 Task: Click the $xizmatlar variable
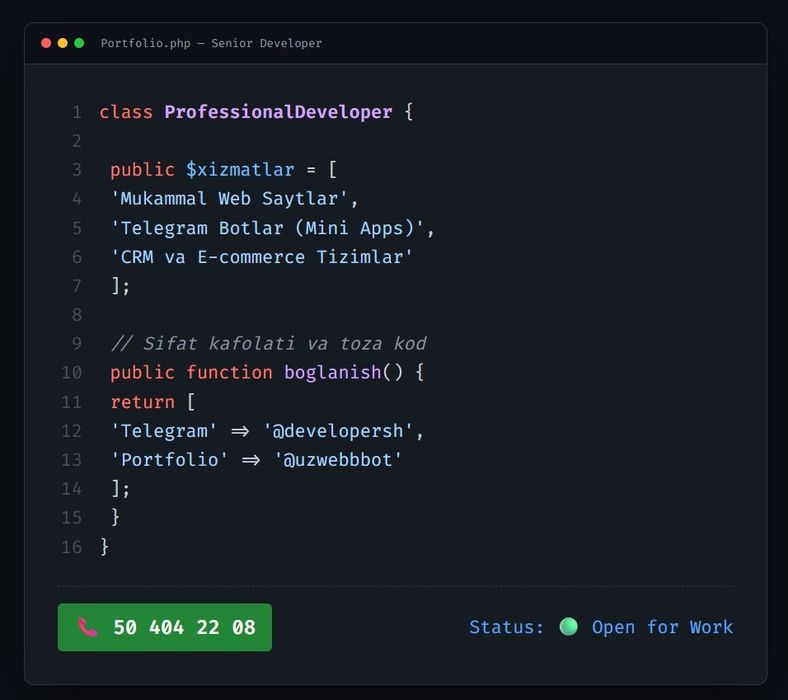(x=240, y=170)
